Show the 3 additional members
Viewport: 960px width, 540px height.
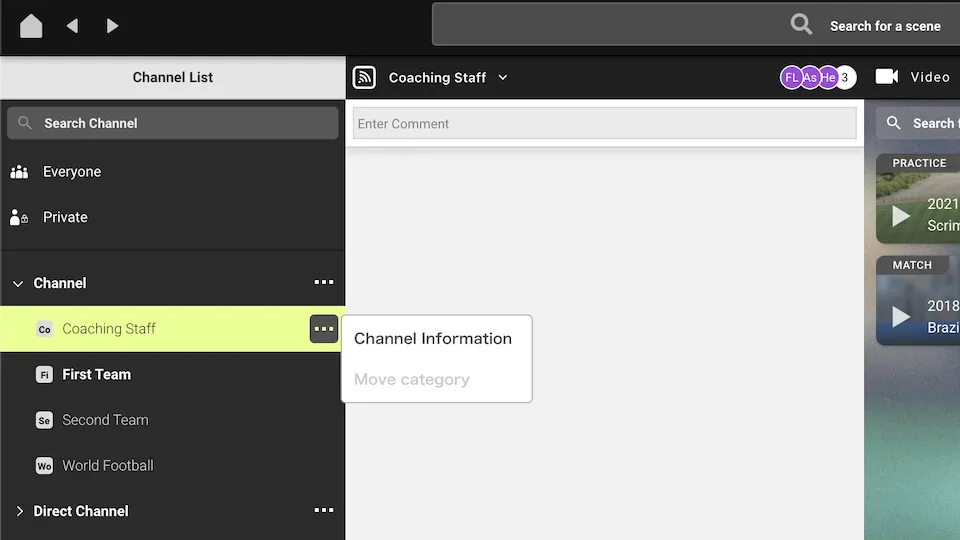[x=846, y=78]
